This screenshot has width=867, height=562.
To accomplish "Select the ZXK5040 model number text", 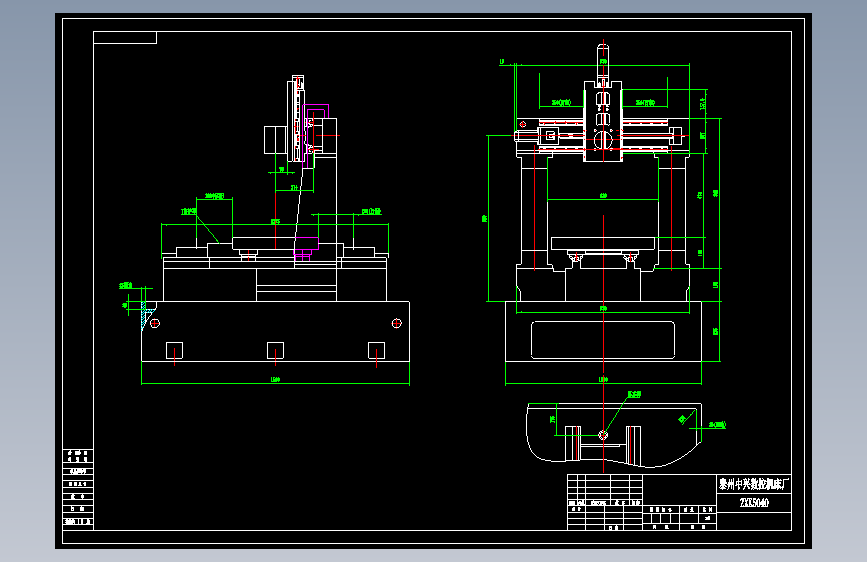I will pyautogui.click(x=754, y=503).
